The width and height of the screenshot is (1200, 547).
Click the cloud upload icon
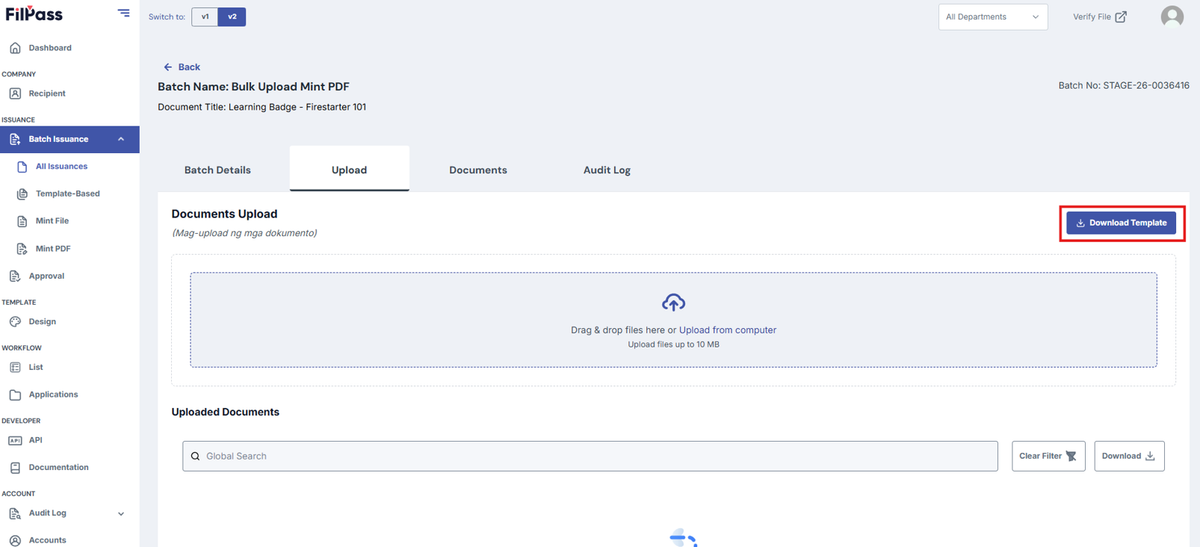(673, 303)
